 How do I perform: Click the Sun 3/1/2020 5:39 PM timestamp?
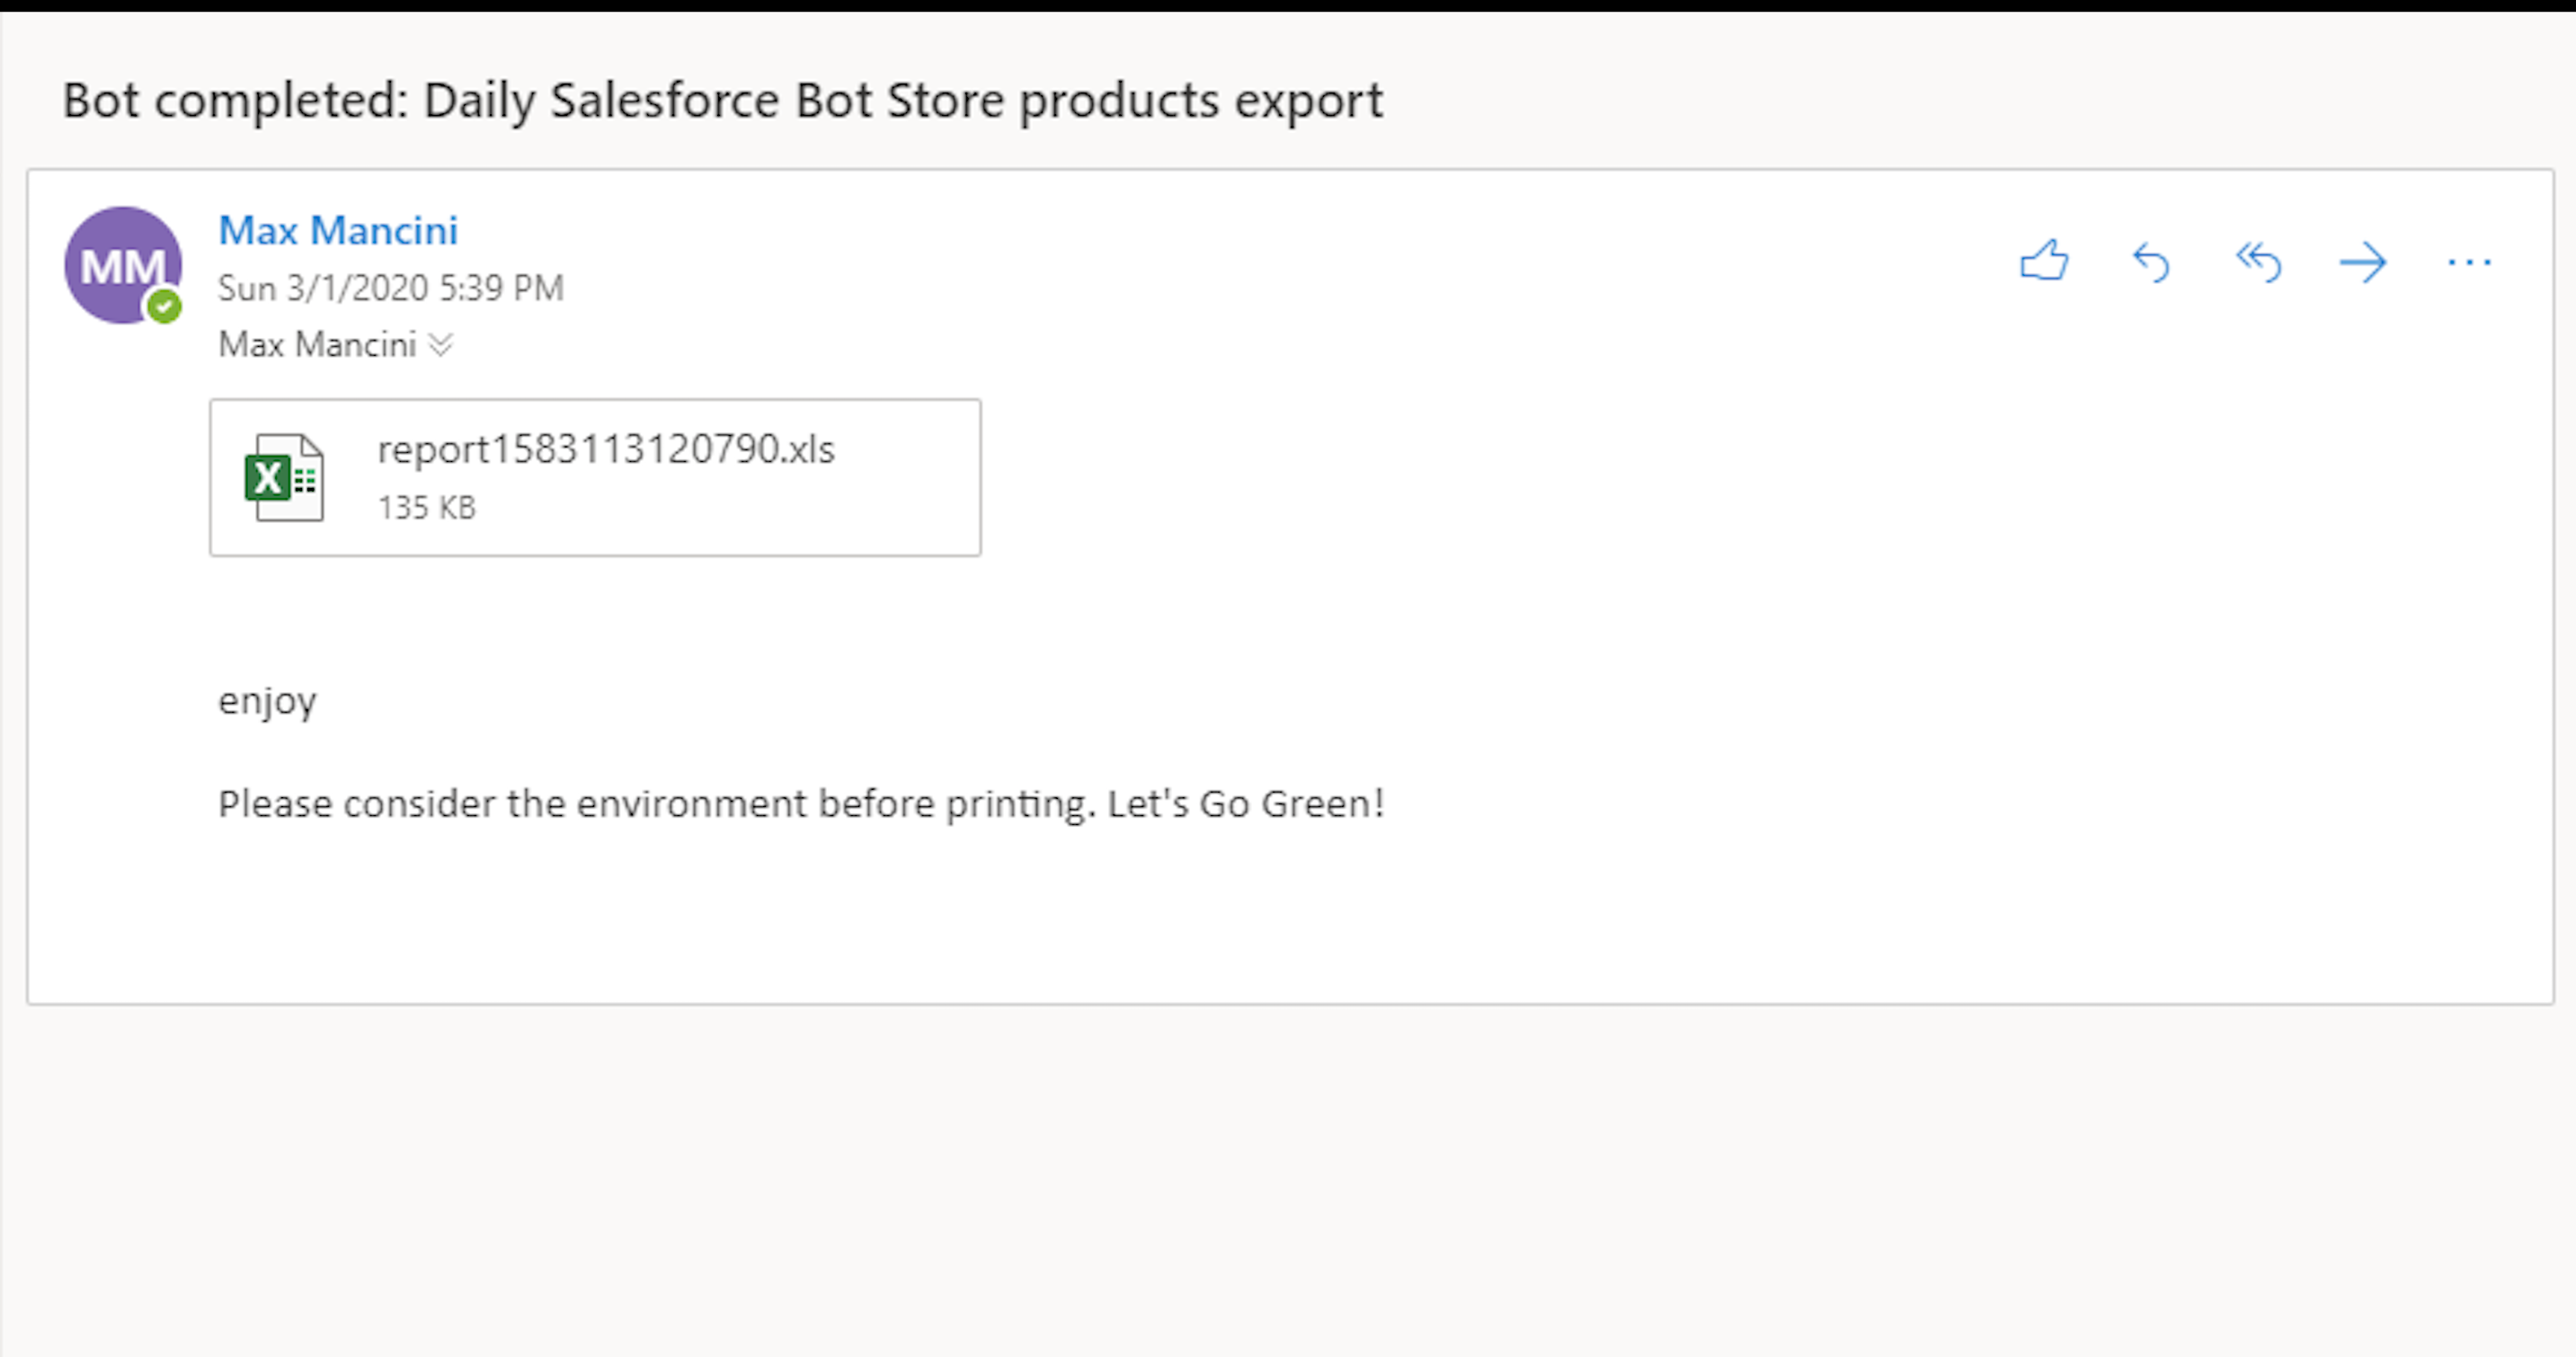pyautogui.click(x=391, y=288)
